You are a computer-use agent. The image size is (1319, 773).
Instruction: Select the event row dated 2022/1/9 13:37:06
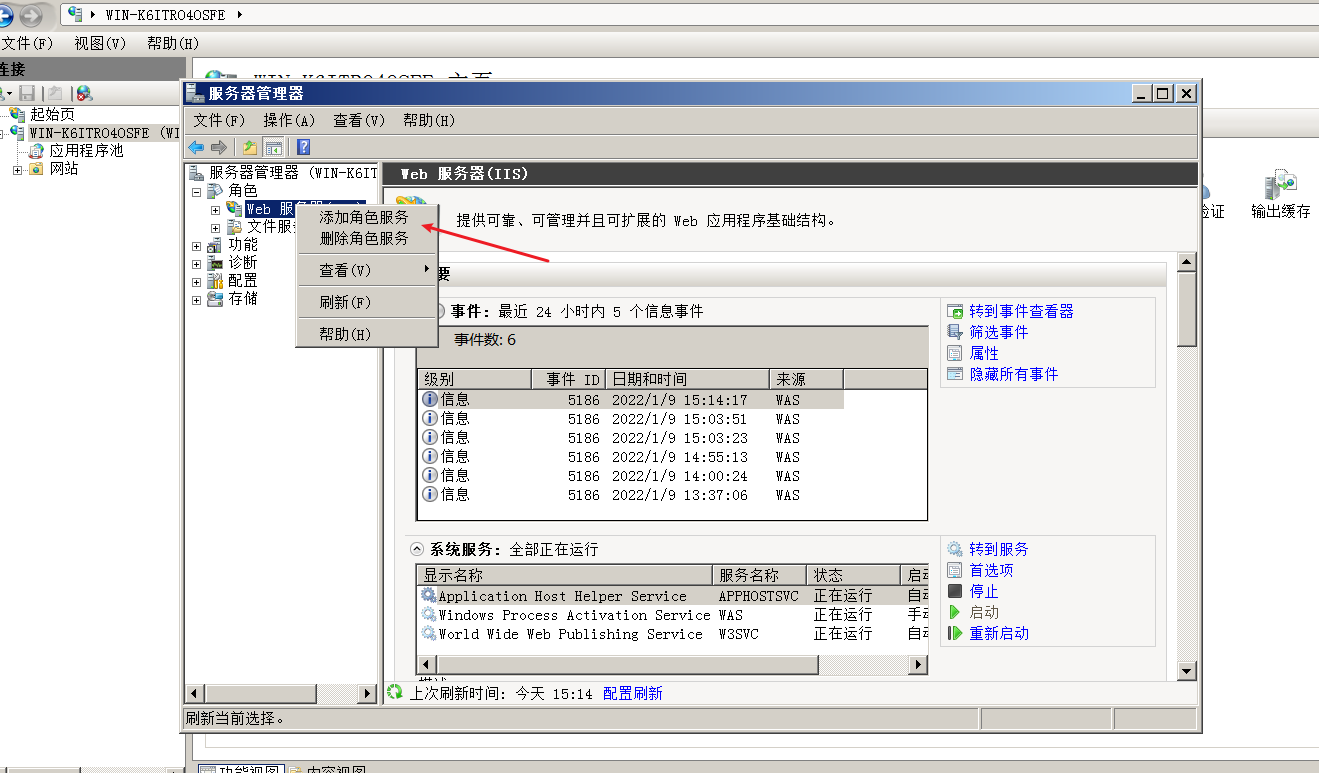632,495
